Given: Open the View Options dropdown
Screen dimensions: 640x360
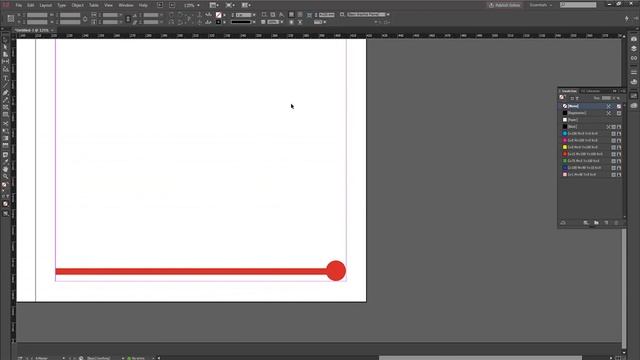Looking at the screenshot, I should [x=214, y=5].
